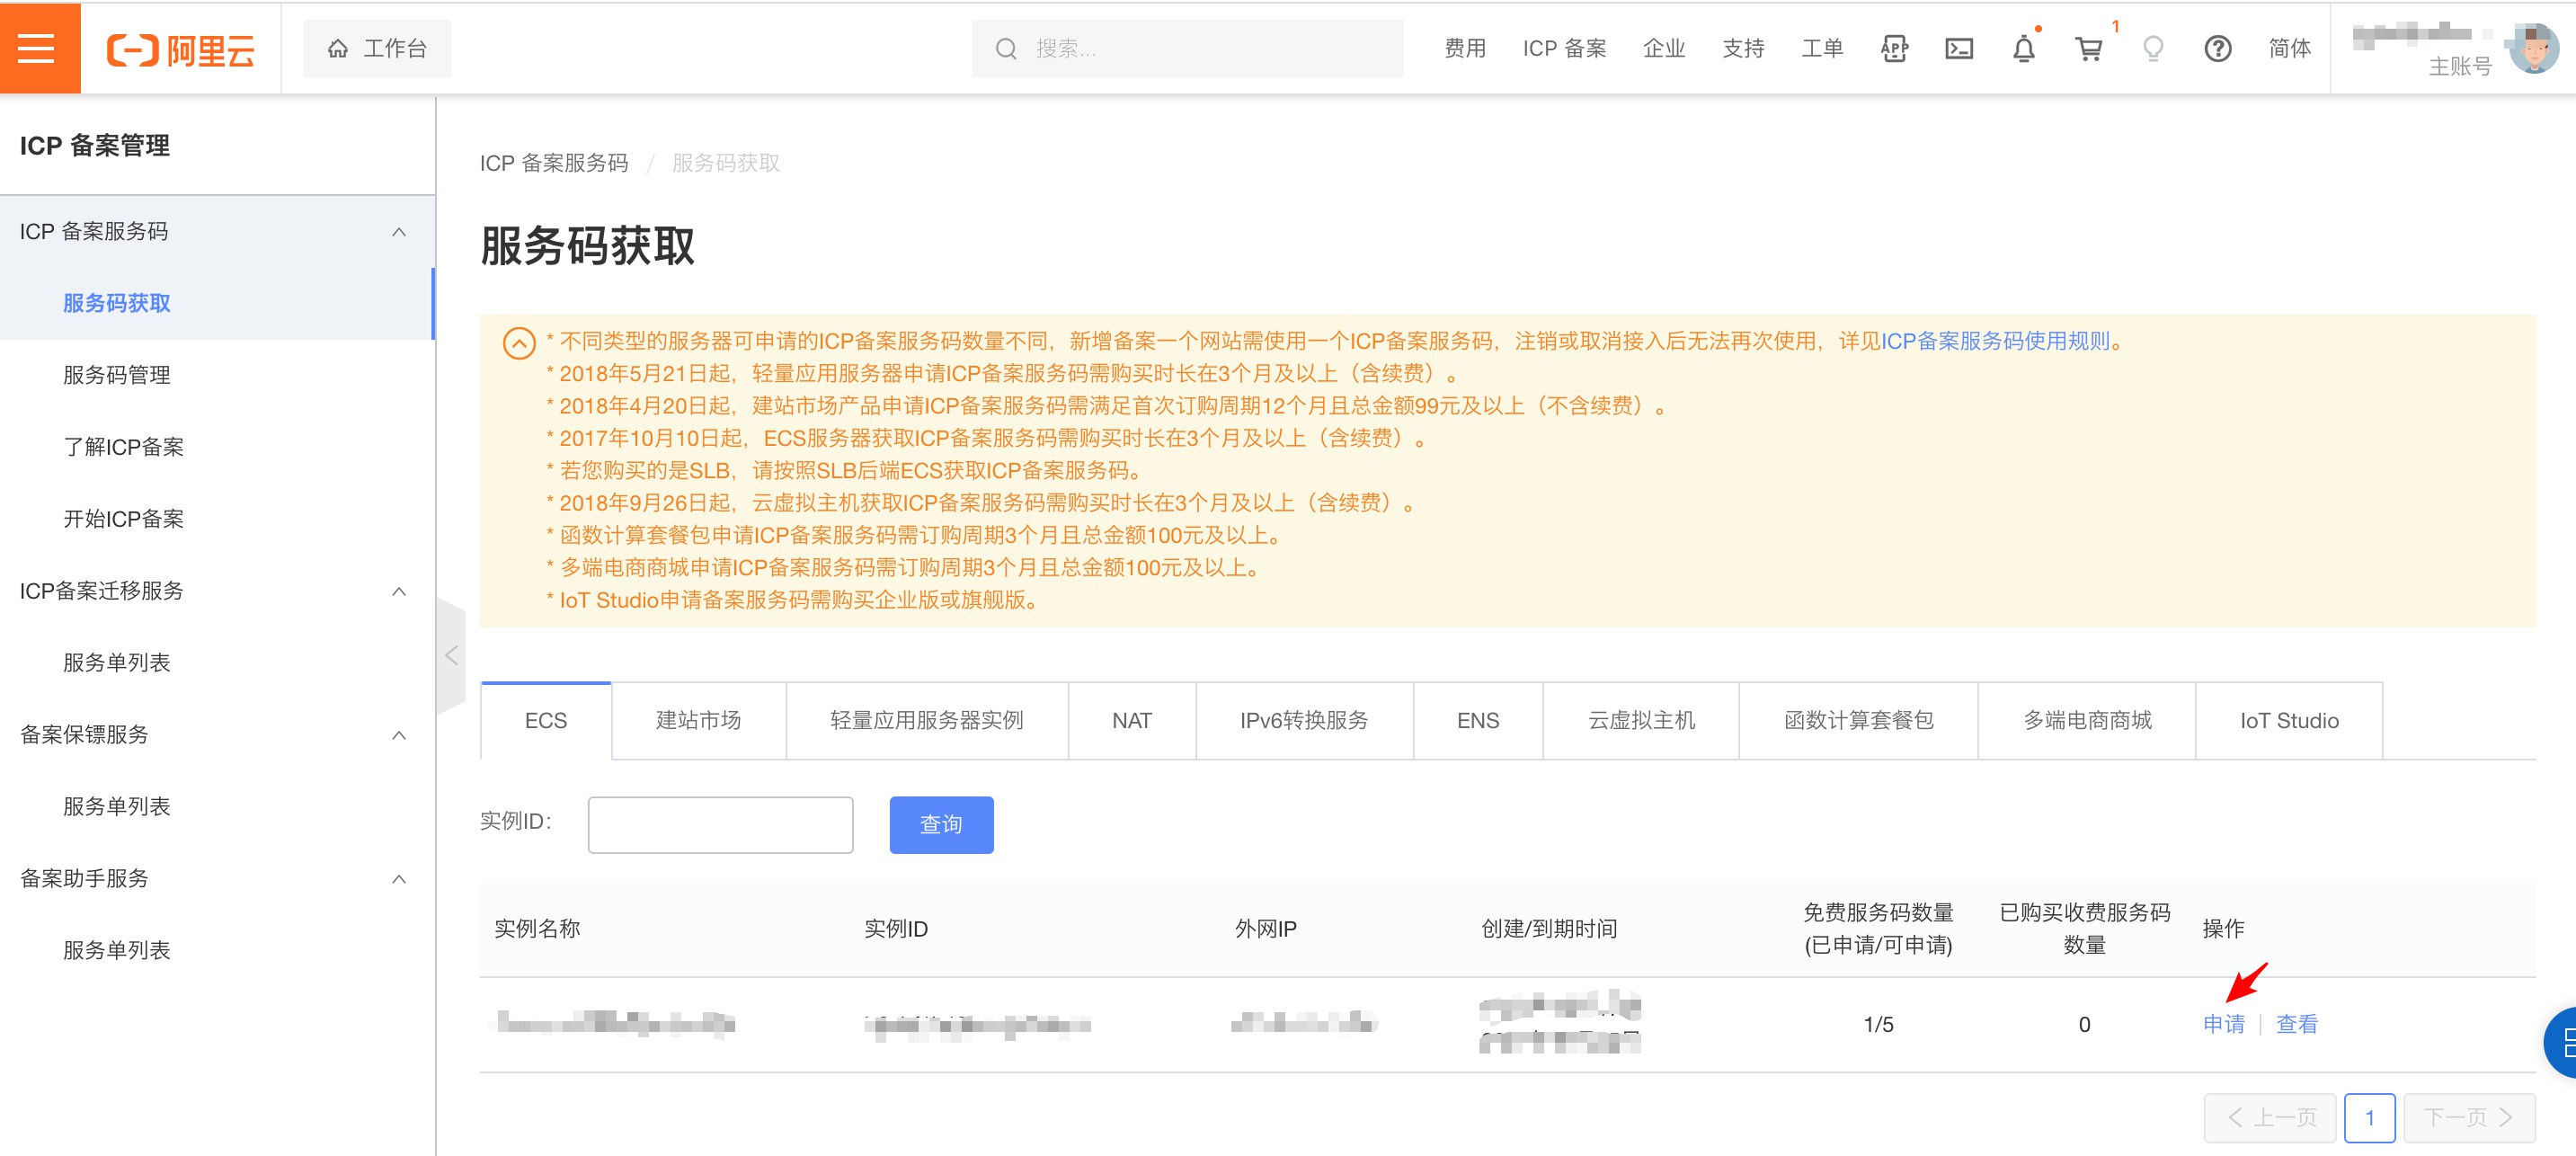Open the floating blue widget icon
Viewport: 2576px width, 1156px height.
(x=2561, y=1043)
